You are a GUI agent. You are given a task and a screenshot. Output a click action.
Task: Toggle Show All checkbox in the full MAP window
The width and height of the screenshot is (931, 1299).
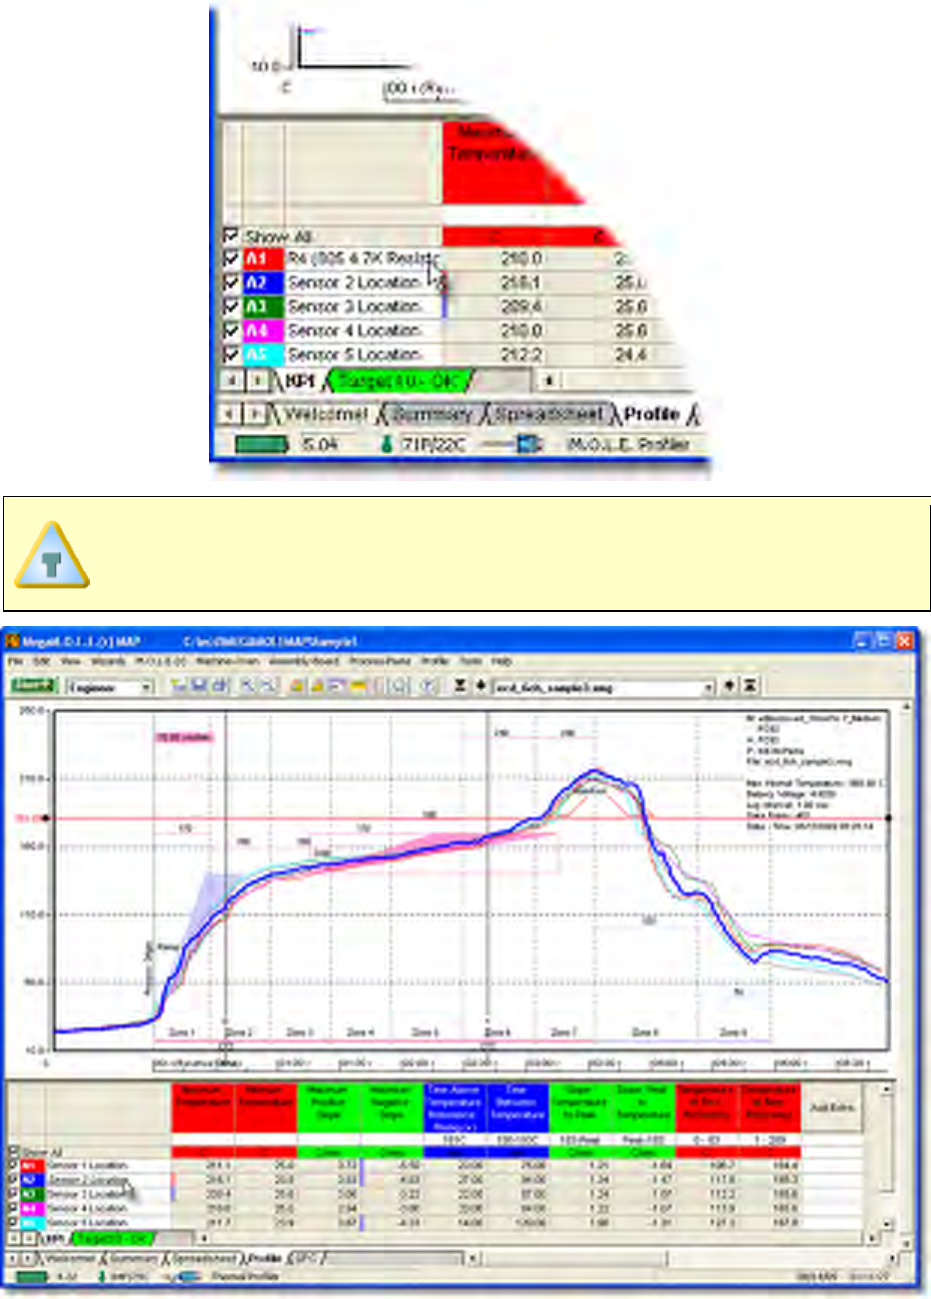(x=14, y=1152)
